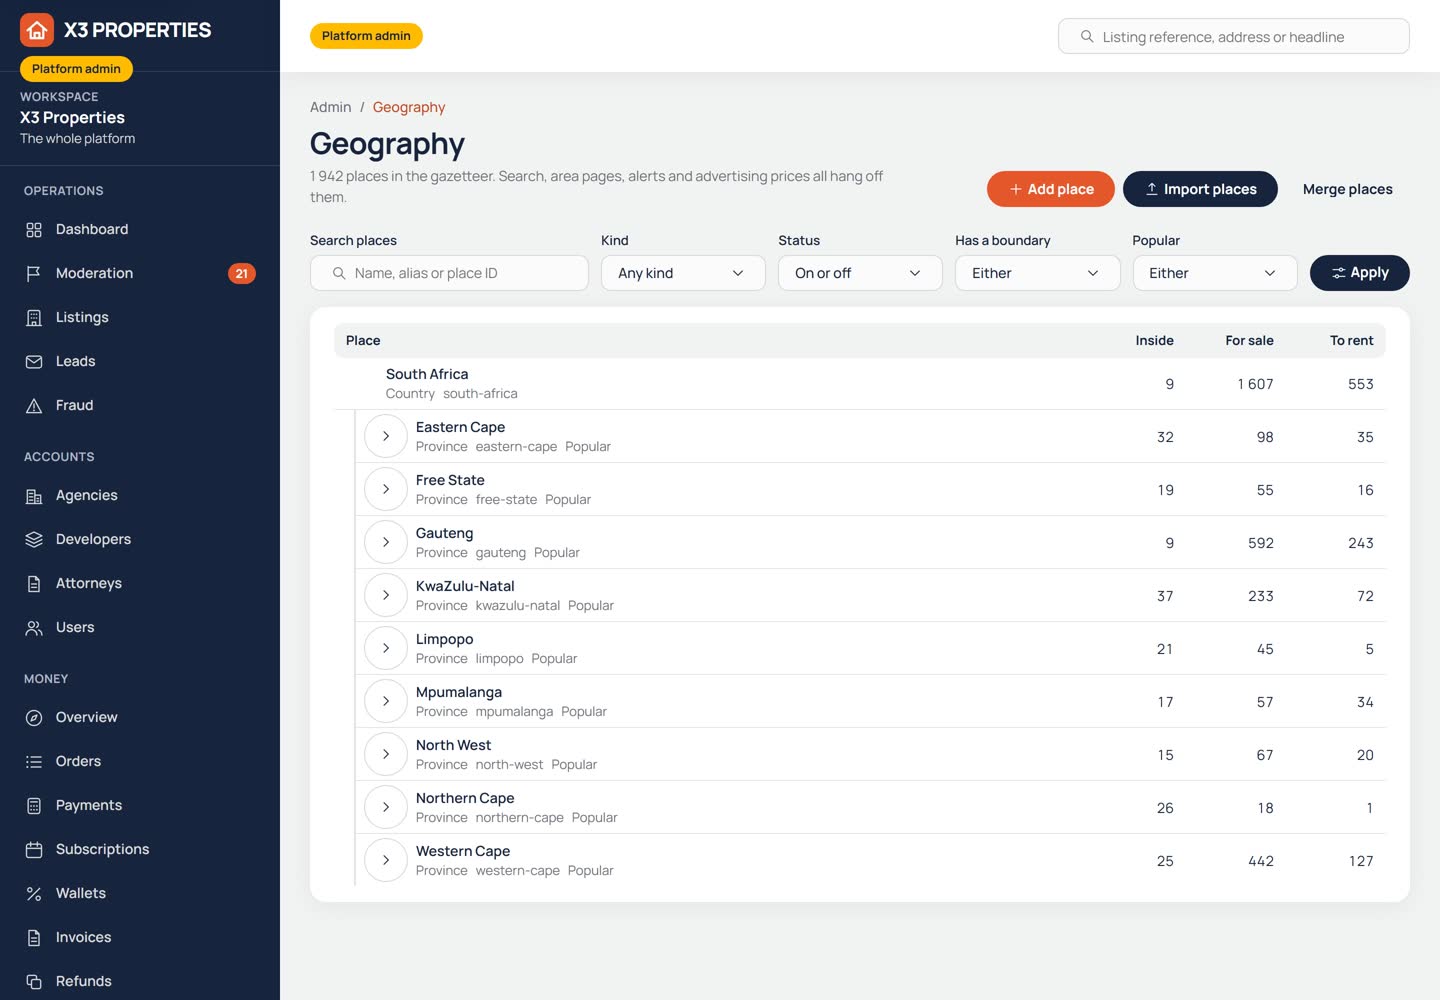The height and width of the screenshot is (1000, 1440).
Task: Go to Admin breadcrumb link
Action: (x=330, y=107)
